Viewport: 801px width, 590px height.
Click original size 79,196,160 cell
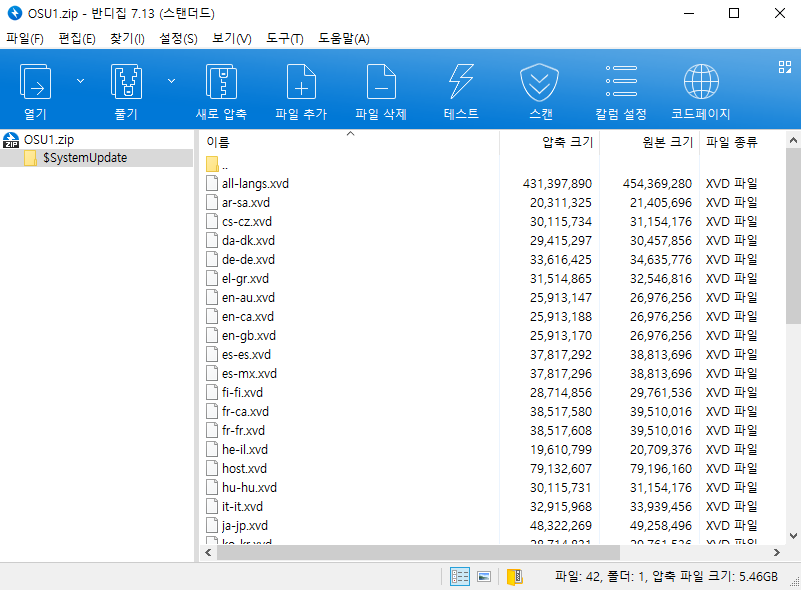click(661, 469)
